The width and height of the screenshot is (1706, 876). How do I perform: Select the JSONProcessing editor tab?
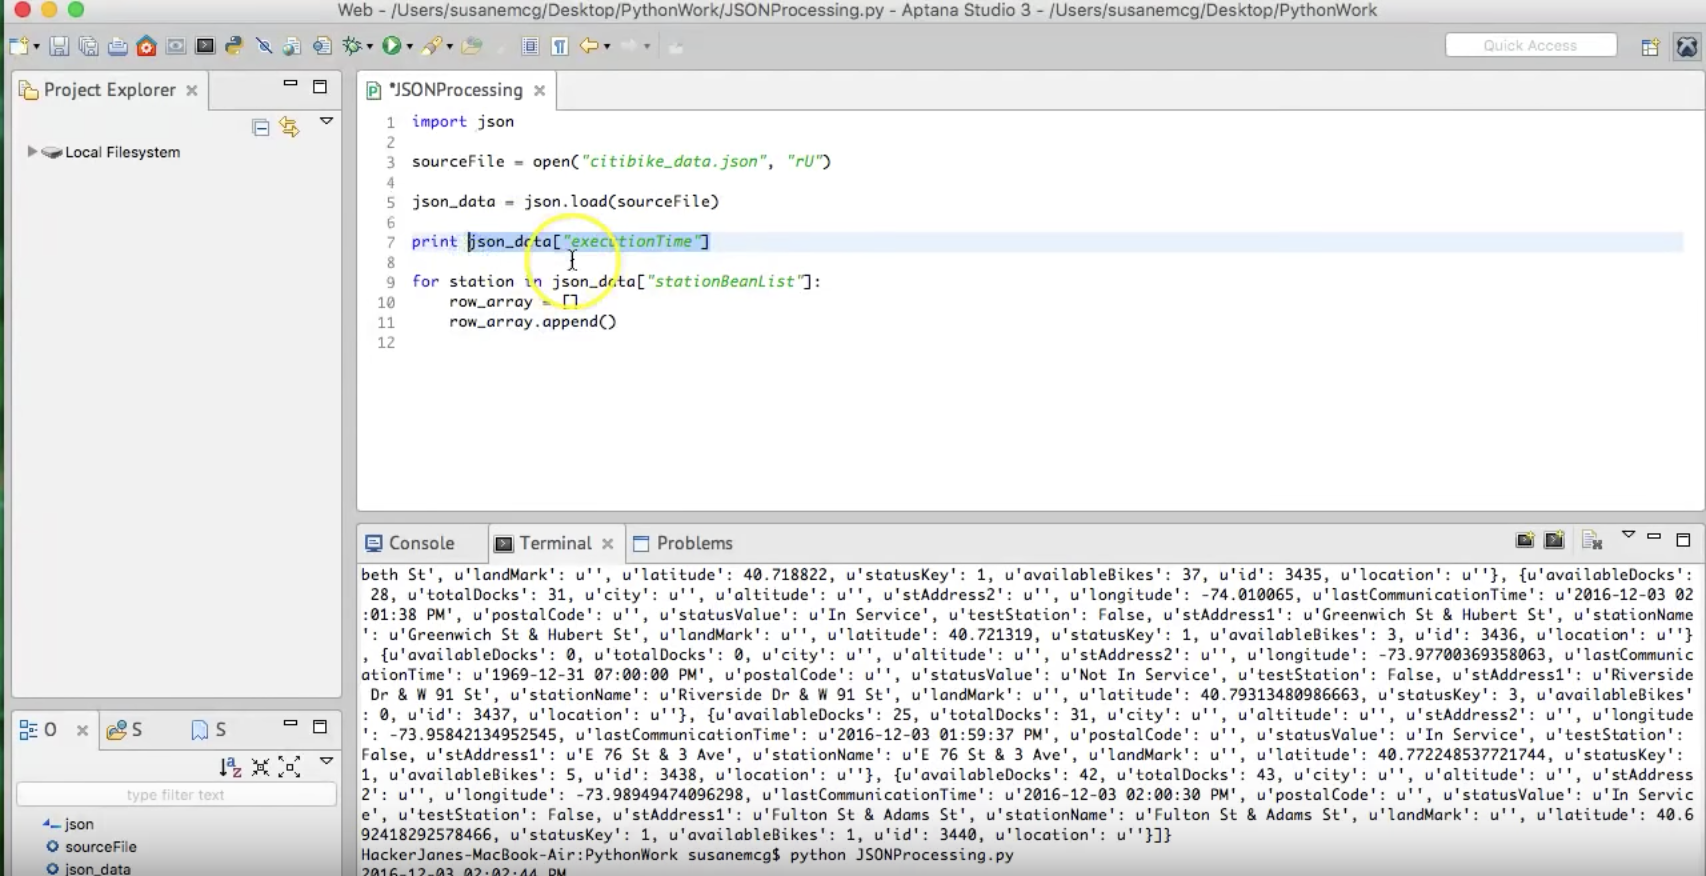point(456,90)
